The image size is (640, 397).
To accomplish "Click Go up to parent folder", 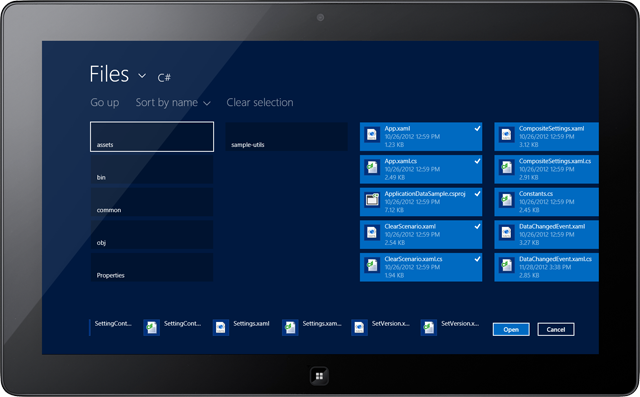I will [x=105, y=102].
